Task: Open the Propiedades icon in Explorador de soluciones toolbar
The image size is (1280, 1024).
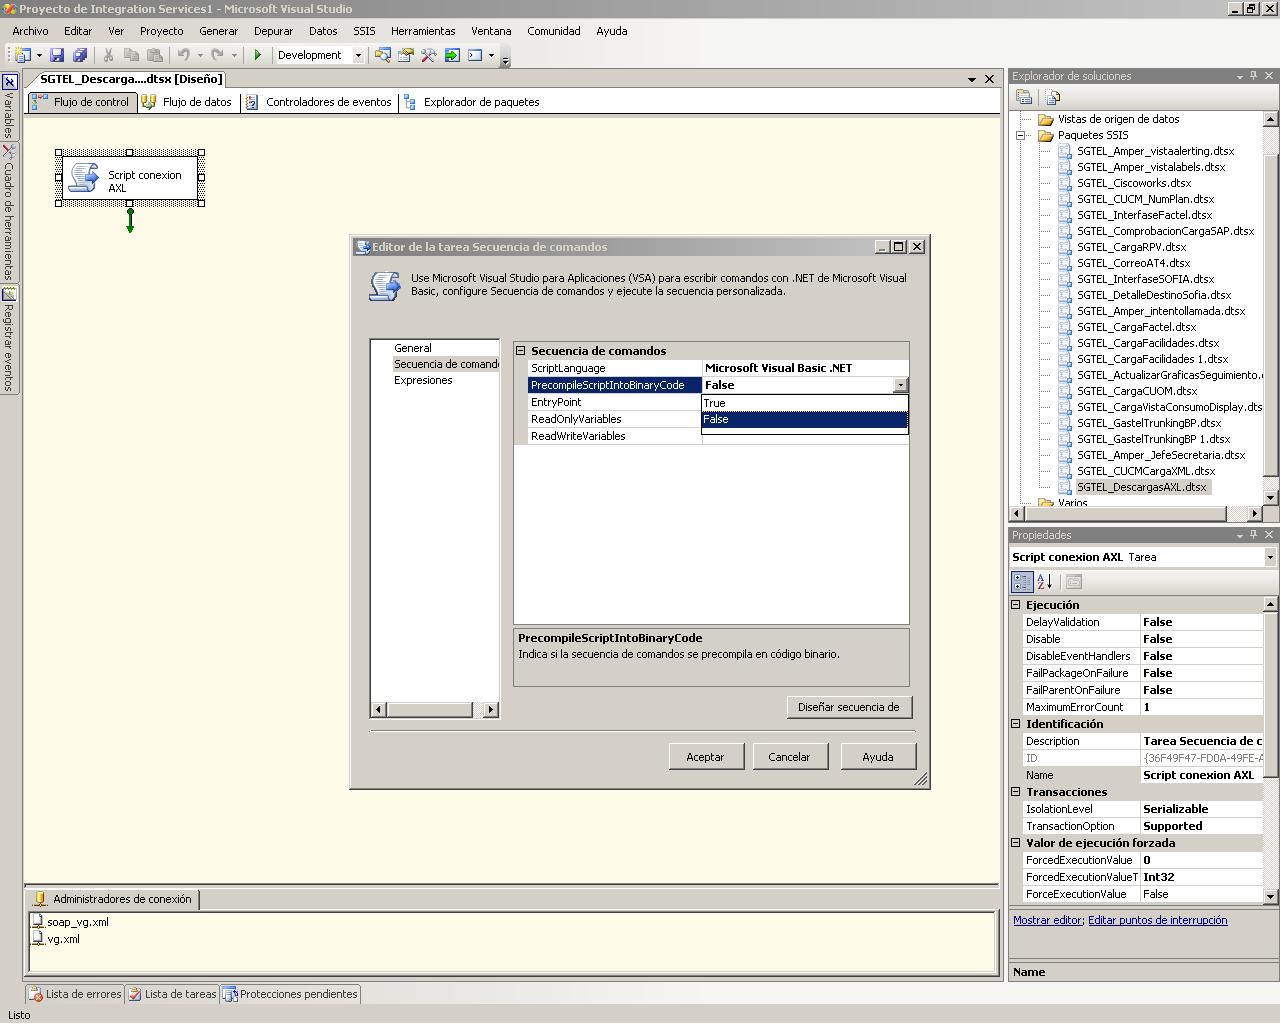Action: click(1023, 97)
